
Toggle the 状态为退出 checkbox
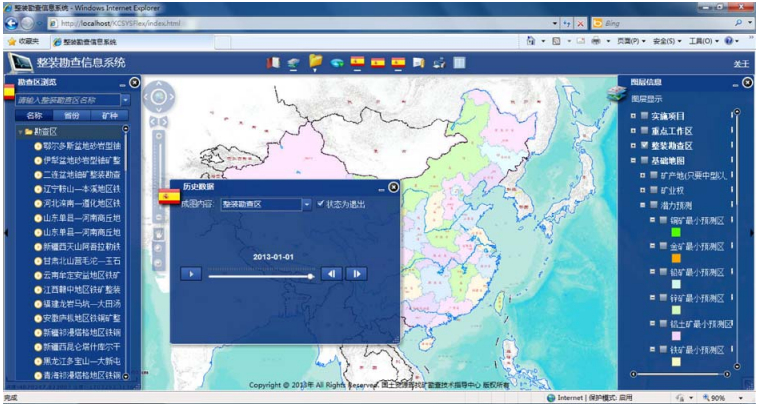[x=321, y=203]
